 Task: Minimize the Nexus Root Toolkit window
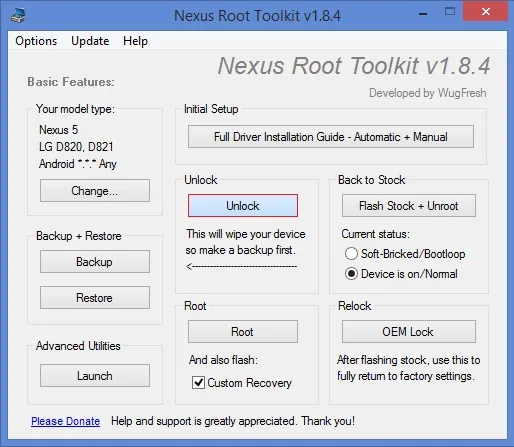pos(423,14)
